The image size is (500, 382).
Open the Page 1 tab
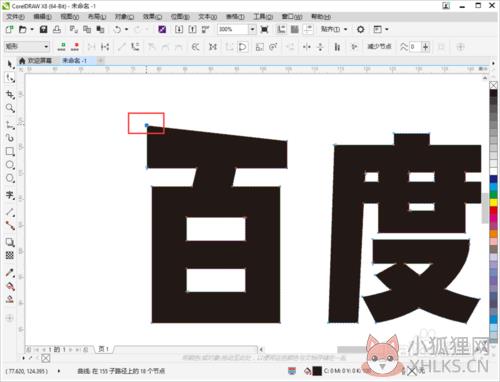tap(104, 349)
